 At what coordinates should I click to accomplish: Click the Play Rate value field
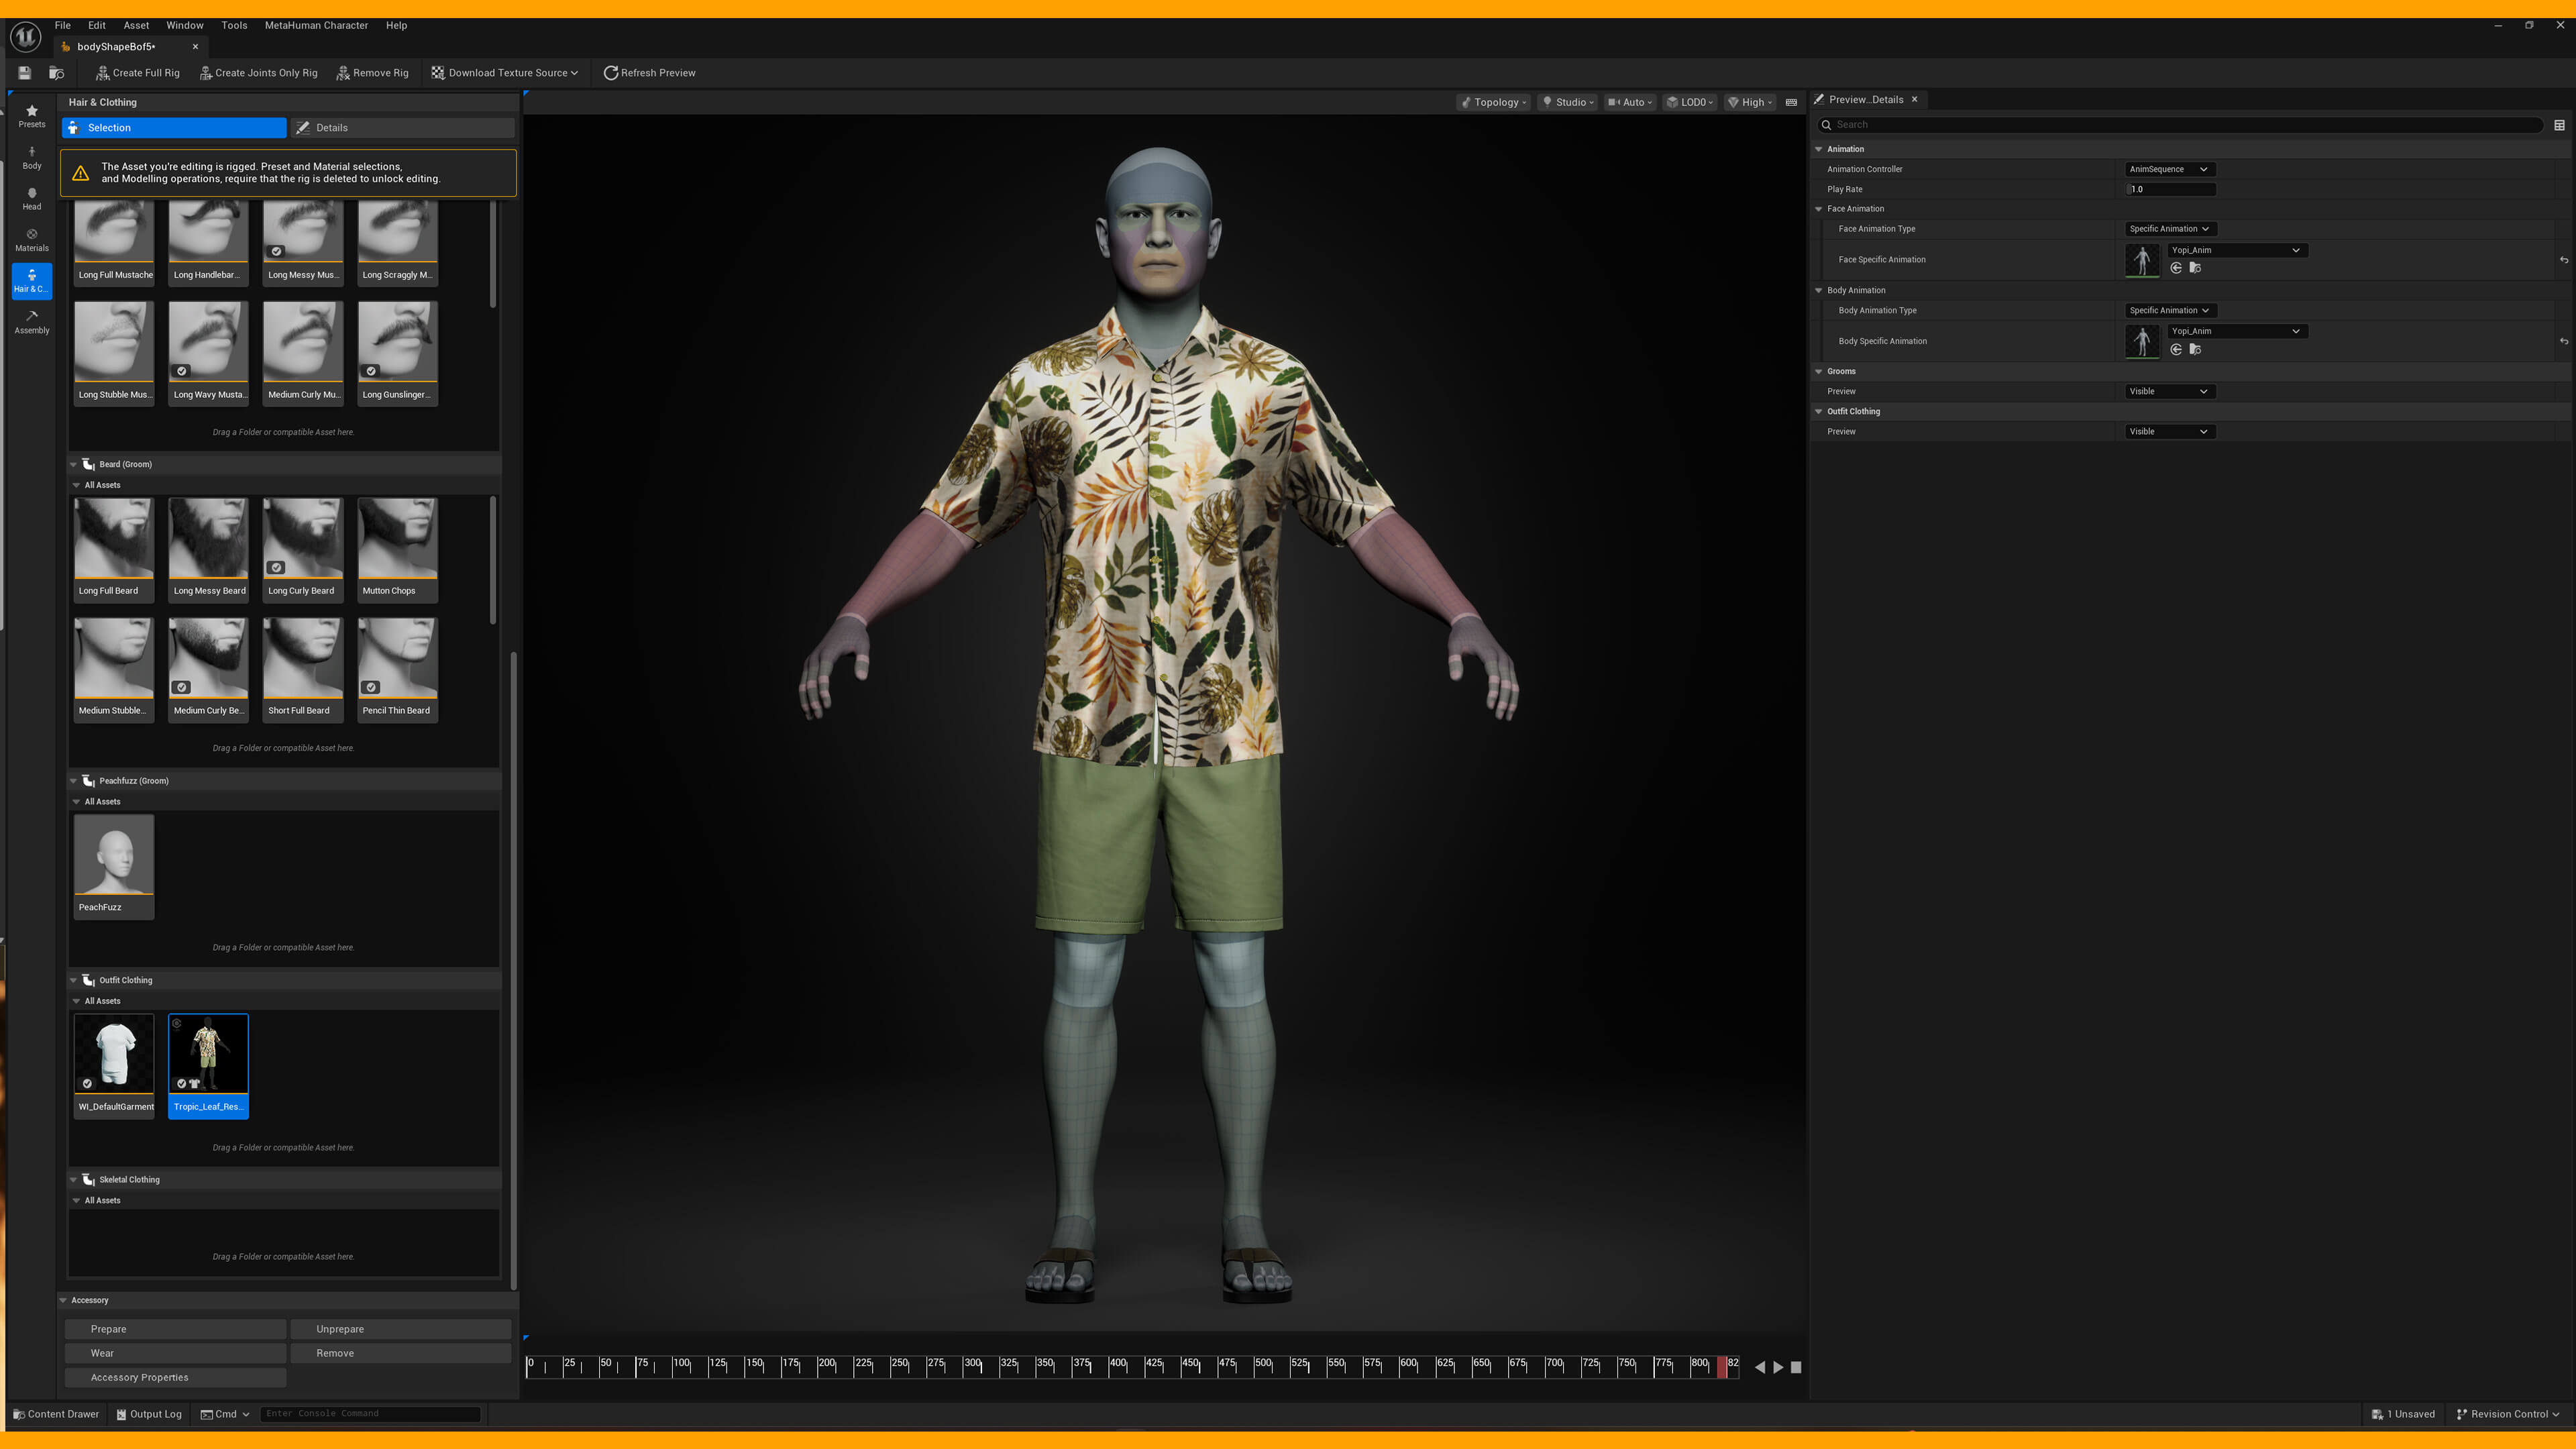click(2171, 189)
